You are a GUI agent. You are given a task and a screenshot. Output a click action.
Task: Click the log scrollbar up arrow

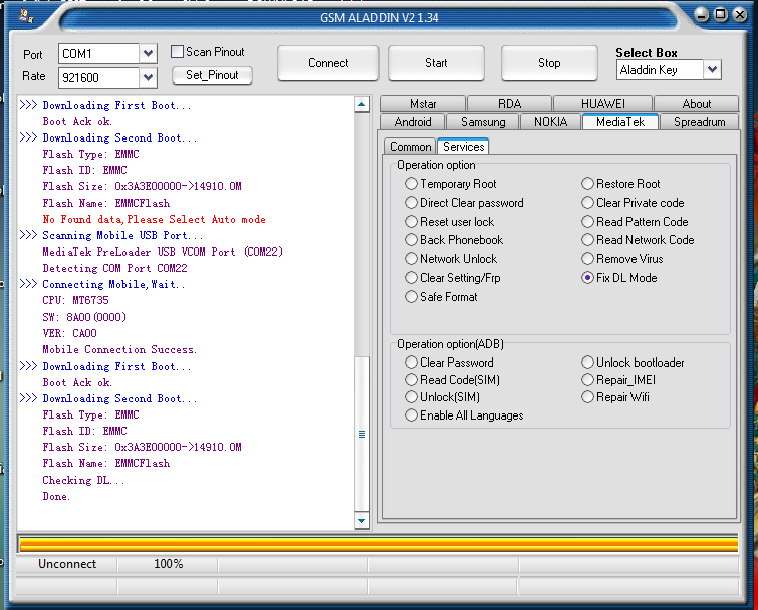[362, 104]
